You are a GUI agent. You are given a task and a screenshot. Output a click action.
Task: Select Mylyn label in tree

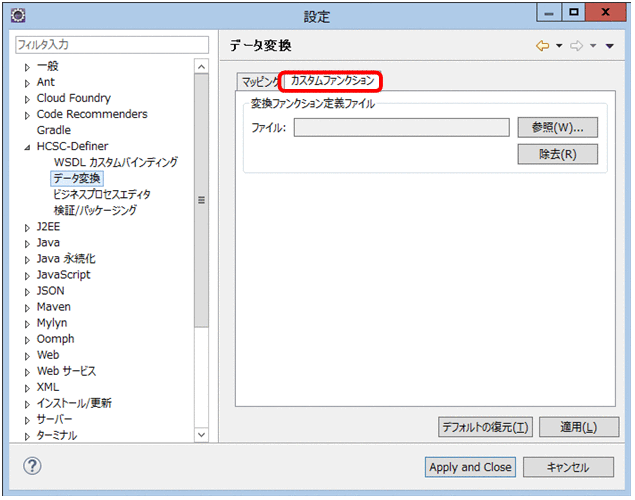(x=52, y=323)
